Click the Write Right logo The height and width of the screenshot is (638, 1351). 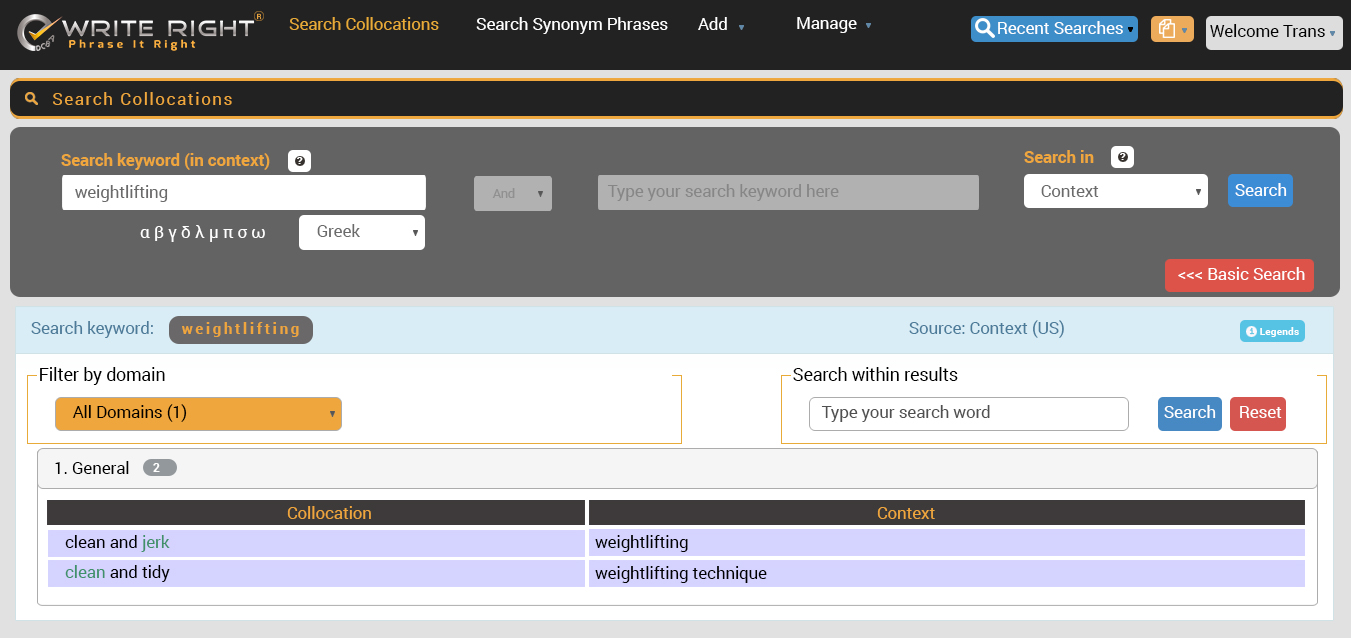pos(140,31)
